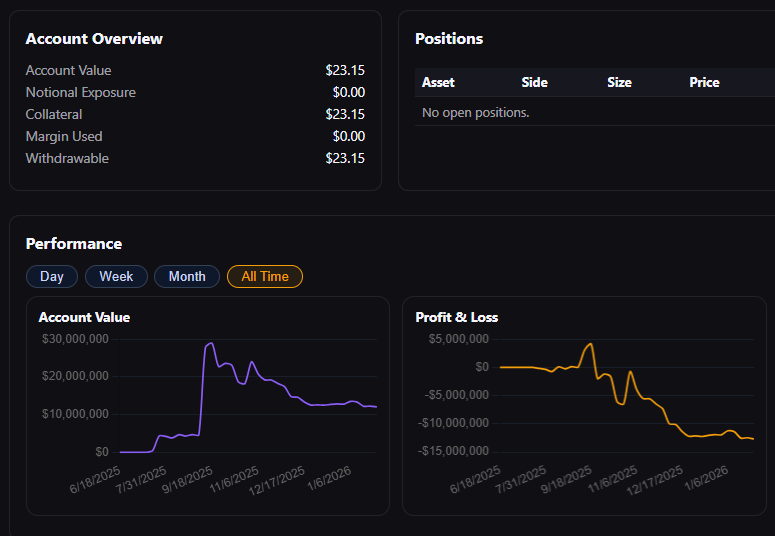Select the Day performance range
Screen dimensions: 775x536
(52, 276)
